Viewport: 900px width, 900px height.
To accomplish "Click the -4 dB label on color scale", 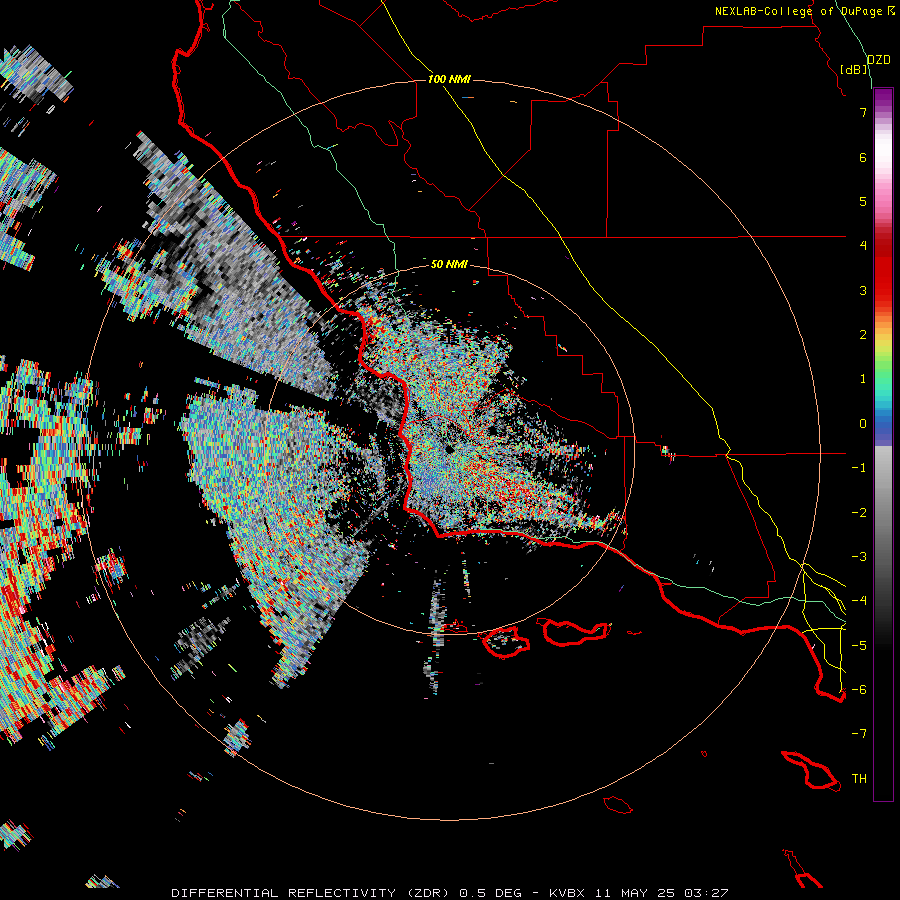I will (x=859, y=601).
